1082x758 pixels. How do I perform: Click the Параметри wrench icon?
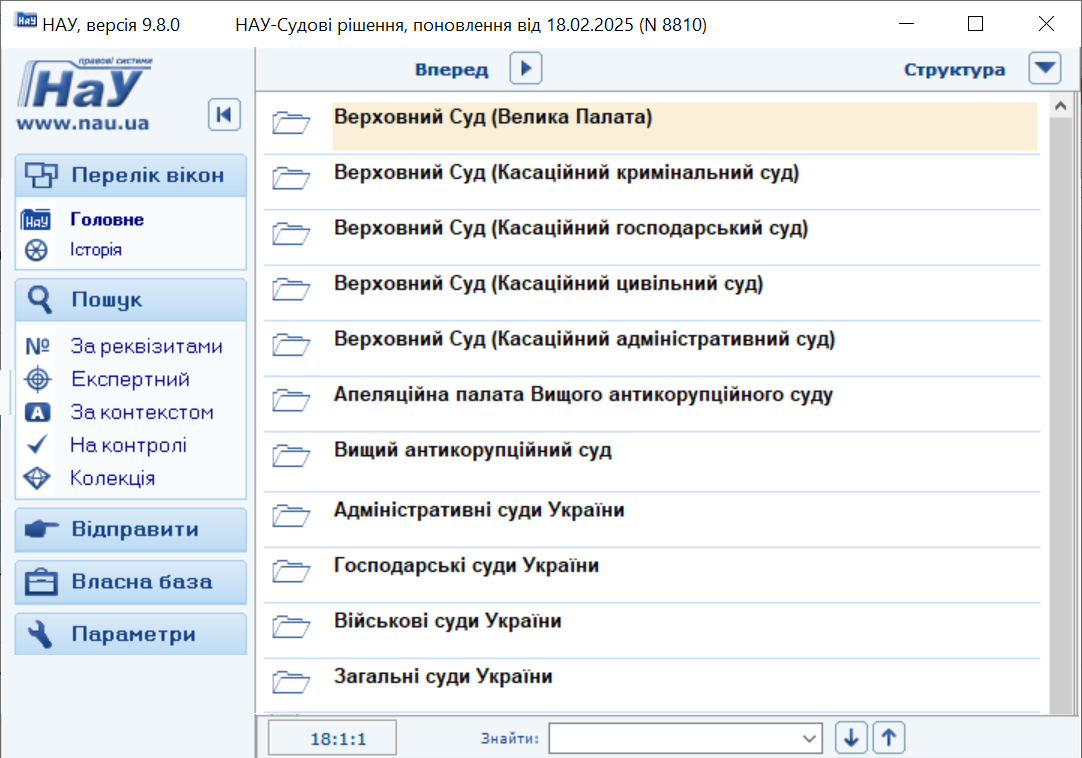coord(40,634)
